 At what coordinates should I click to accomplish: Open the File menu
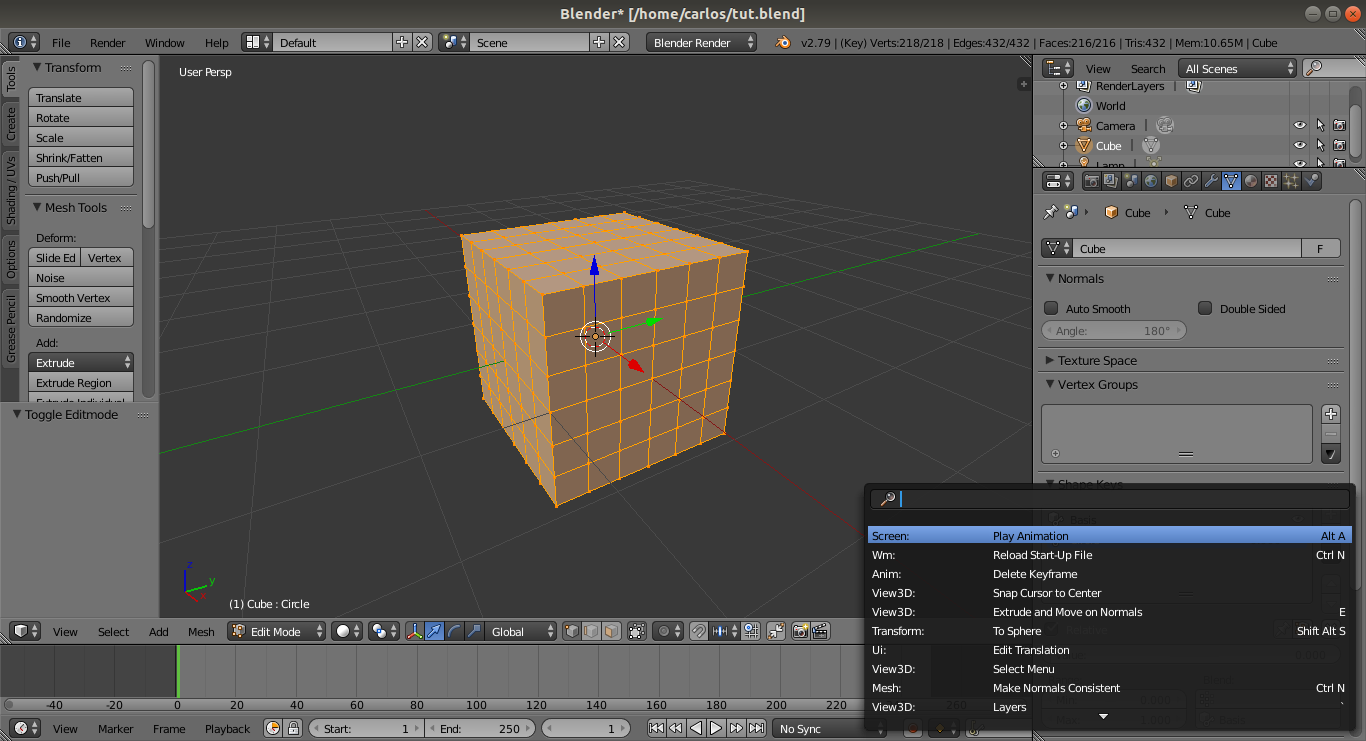(x=61, y=42)
